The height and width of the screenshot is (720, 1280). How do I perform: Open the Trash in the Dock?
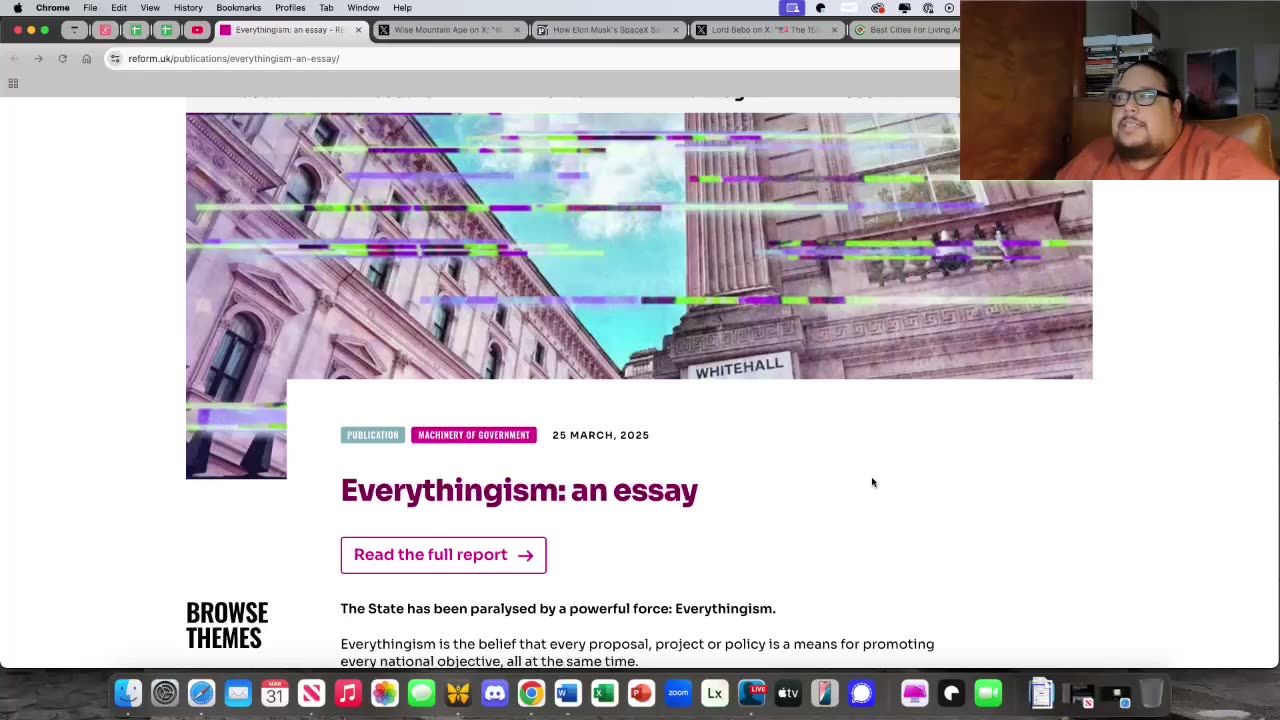coord(1152,693)
